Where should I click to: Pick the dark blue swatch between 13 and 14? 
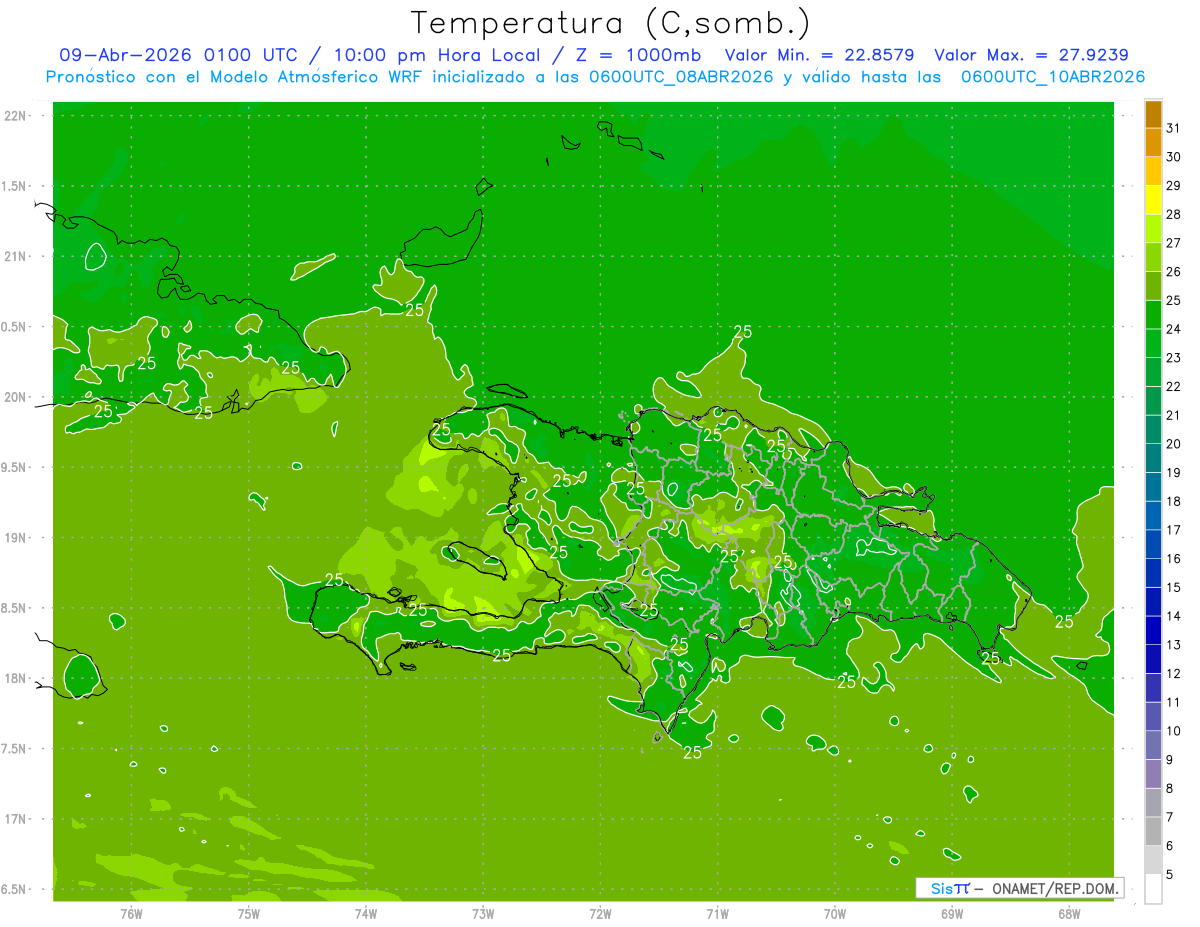[1153, 630]
